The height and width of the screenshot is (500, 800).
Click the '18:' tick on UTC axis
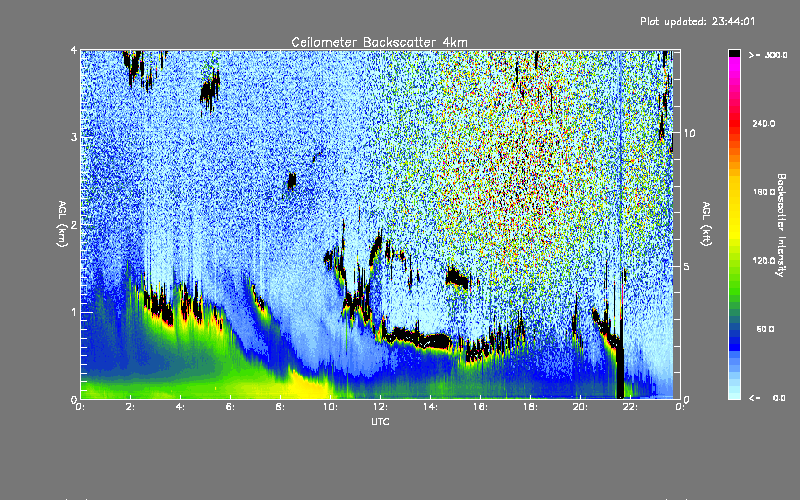(x=530, y=407)
